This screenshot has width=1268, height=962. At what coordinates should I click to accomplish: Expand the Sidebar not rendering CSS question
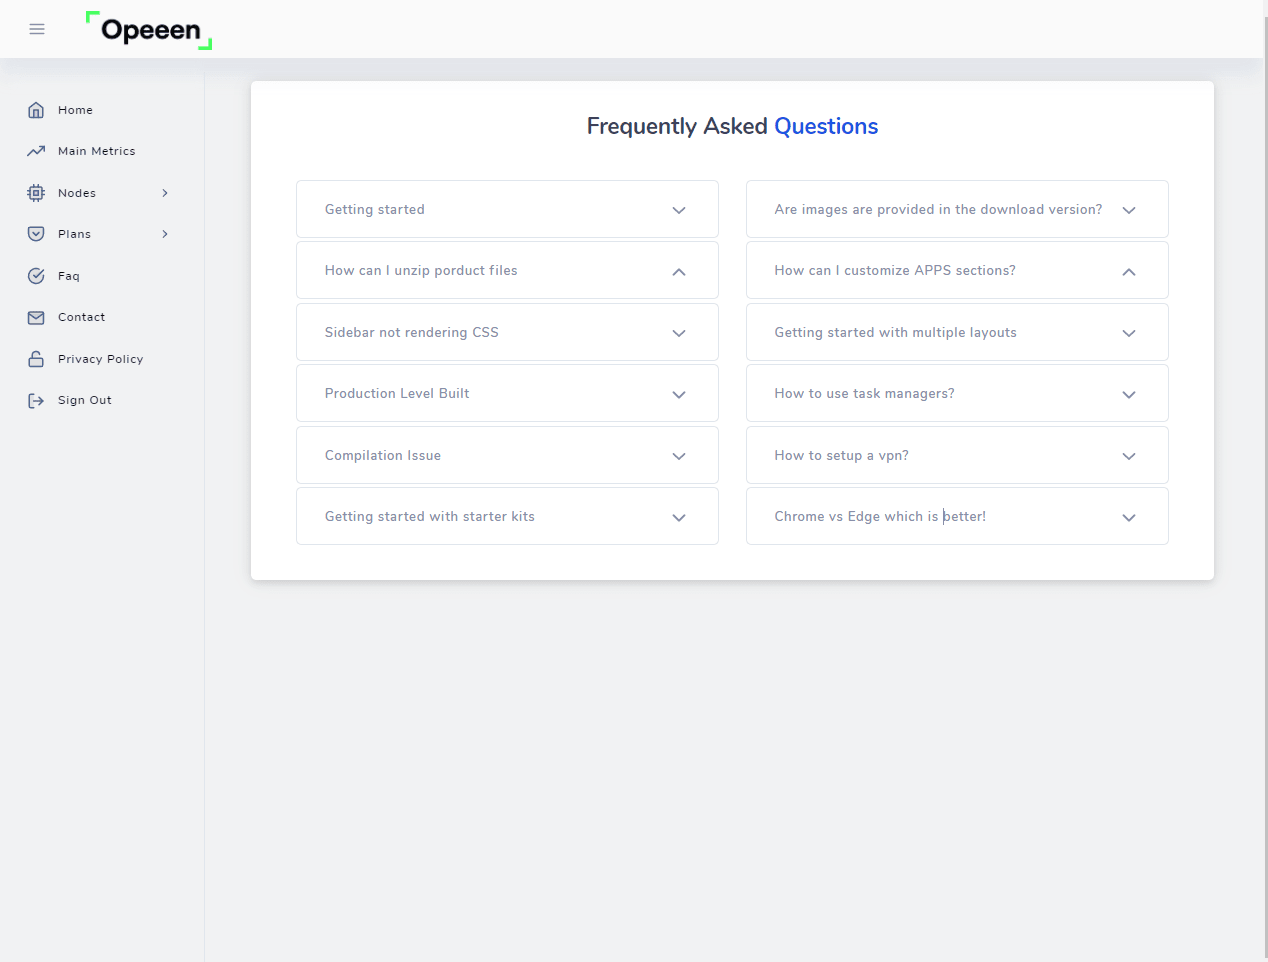click(x=507, y=333)
